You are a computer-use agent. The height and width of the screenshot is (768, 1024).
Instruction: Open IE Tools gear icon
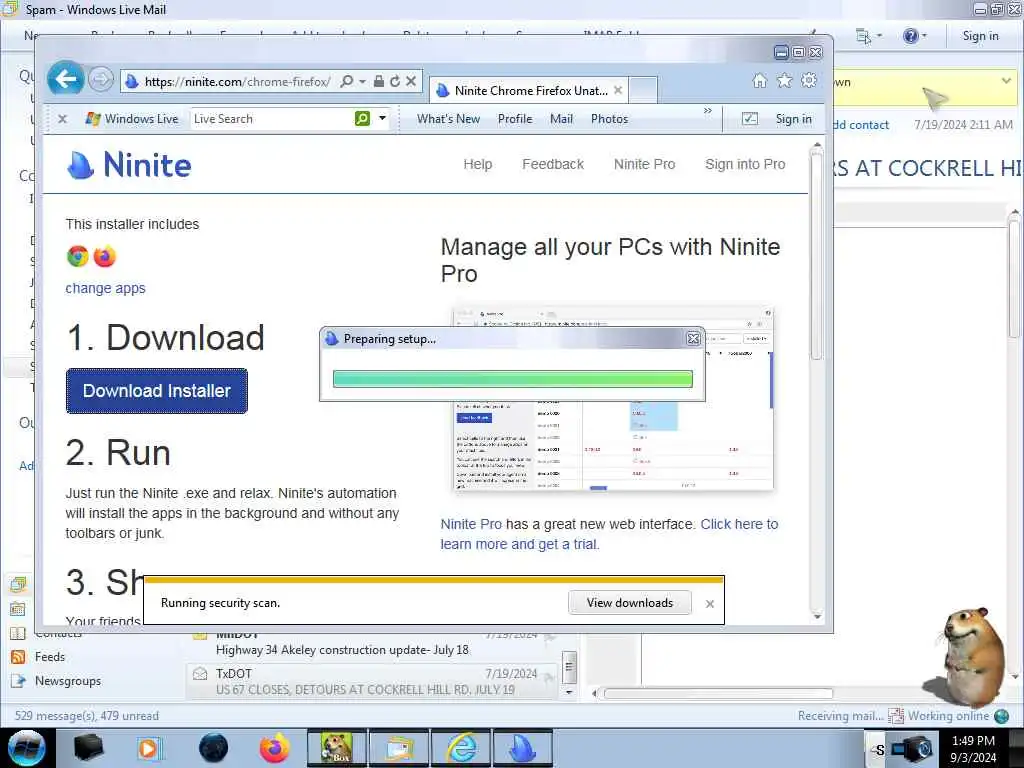[809, 80]
